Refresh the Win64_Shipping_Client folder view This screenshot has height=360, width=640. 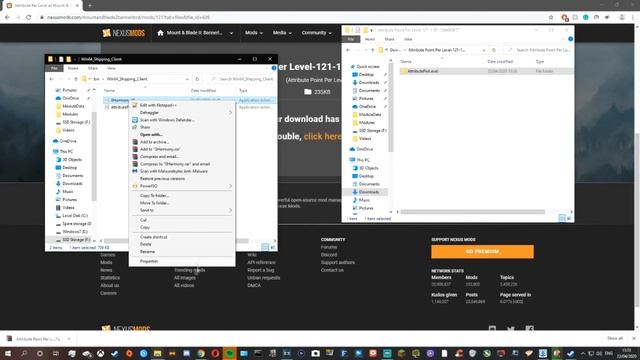click(197, 79)
